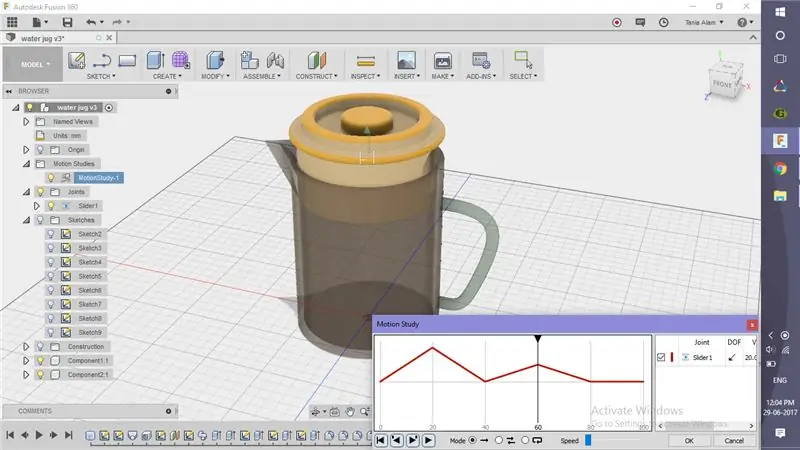Expand the Slider1 joint node
Screen dimensions: 800x450
(36, 206)
